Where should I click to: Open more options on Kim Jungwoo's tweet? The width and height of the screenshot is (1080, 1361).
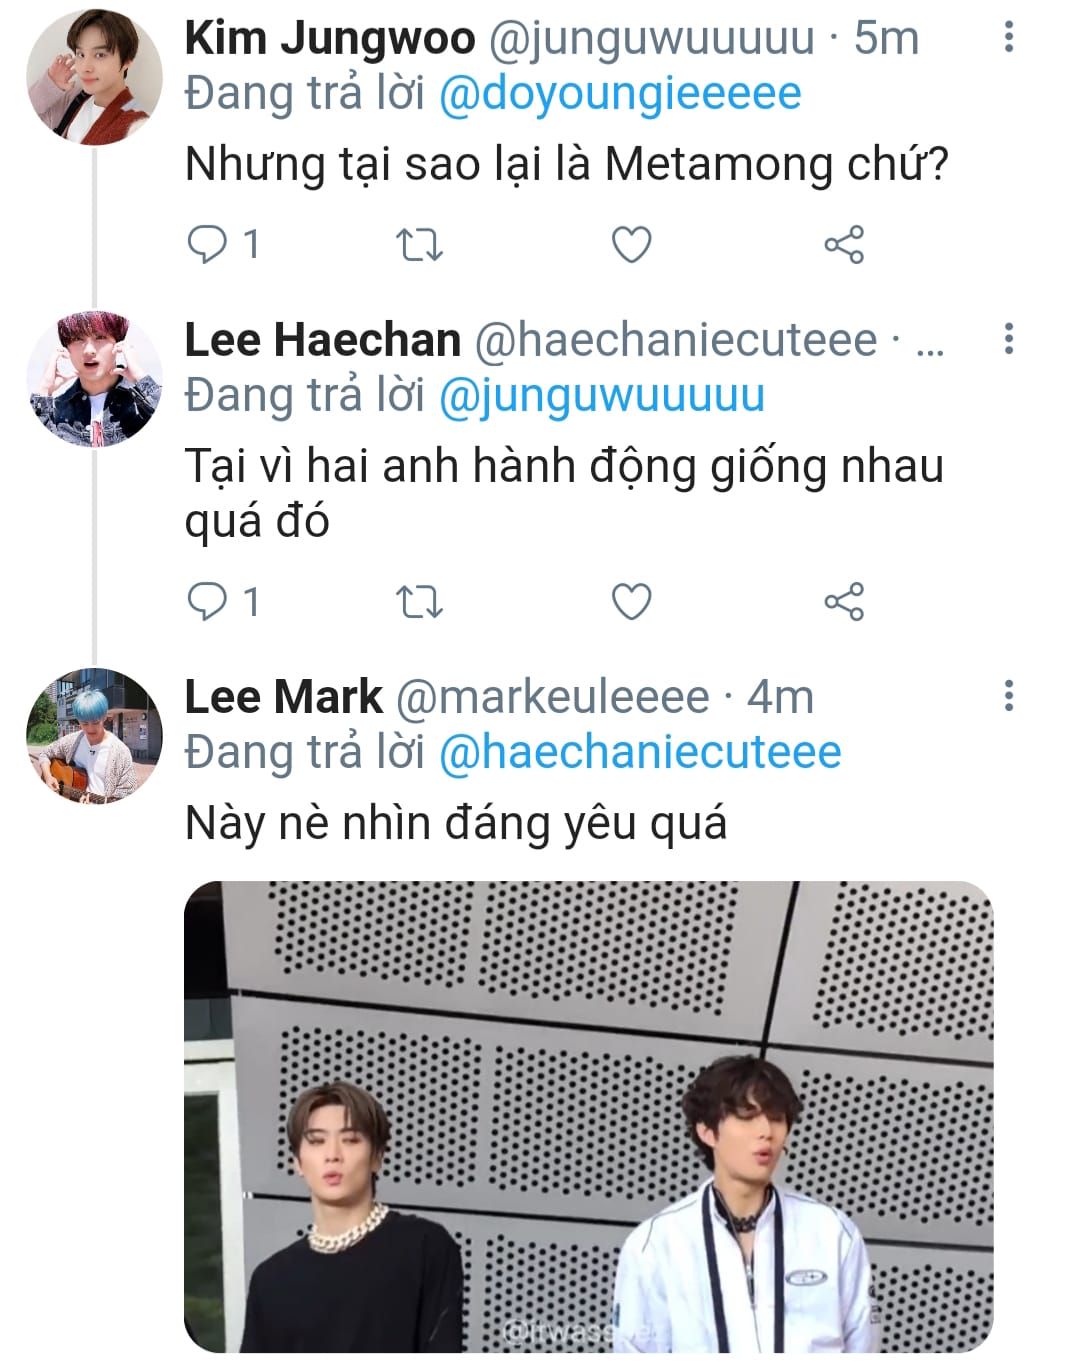[x=1008, y=38]
